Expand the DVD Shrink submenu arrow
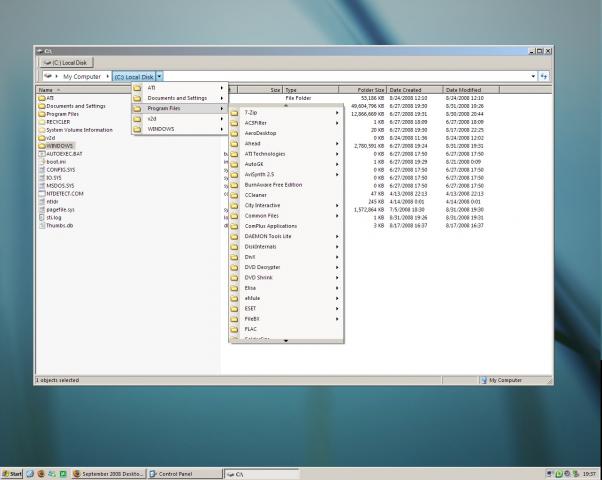This screenshot has height=480, width=602. [337, 278]
